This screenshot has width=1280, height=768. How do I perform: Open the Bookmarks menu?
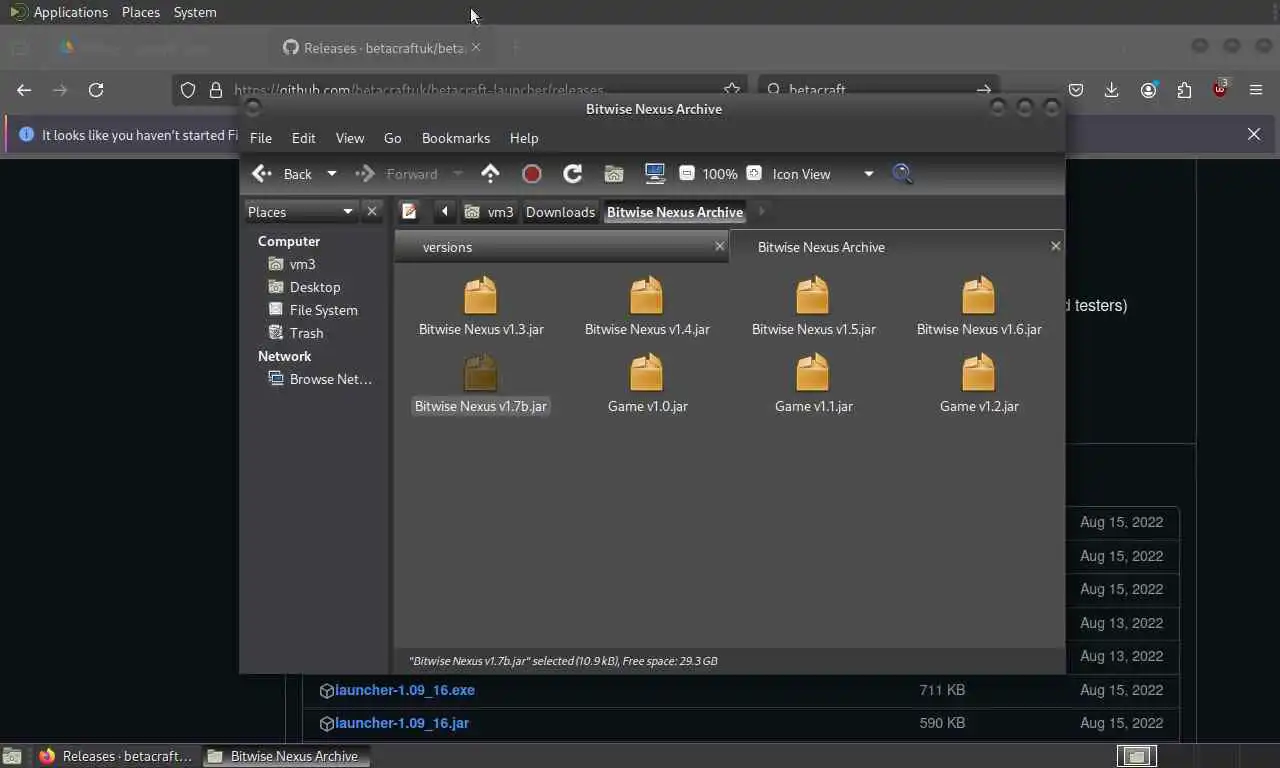tap(456, 138)
